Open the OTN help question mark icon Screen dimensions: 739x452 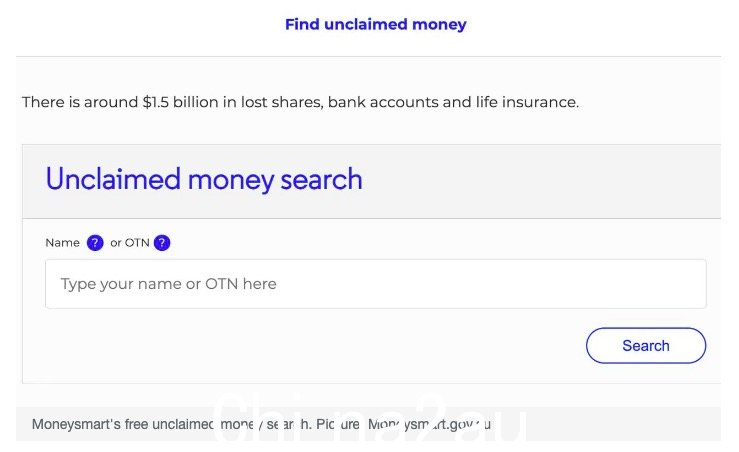click(x=162, y=243)
